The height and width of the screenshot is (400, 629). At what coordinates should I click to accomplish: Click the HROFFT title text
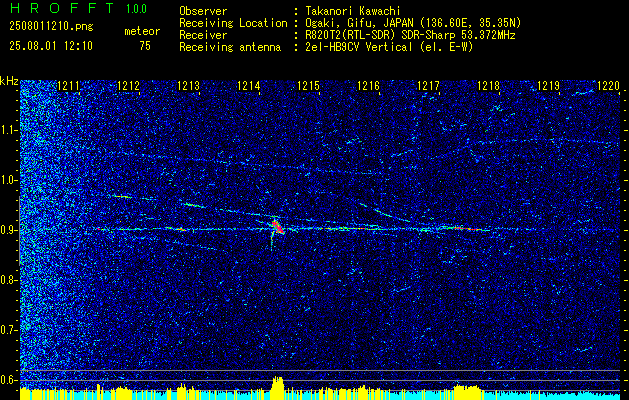[62, 8]
